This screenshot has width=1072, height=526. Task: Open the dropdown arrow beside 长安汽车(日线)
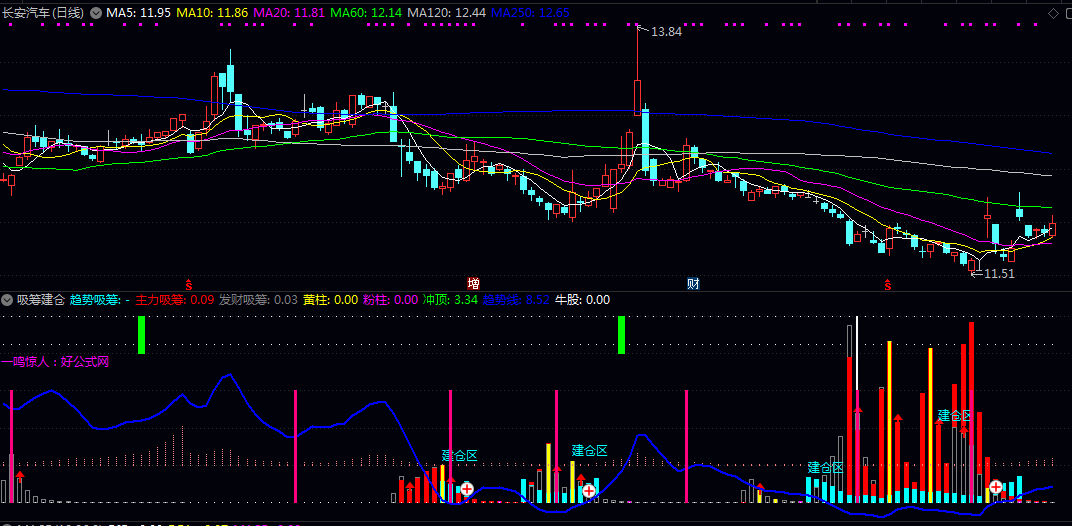[x=96, y=12]
